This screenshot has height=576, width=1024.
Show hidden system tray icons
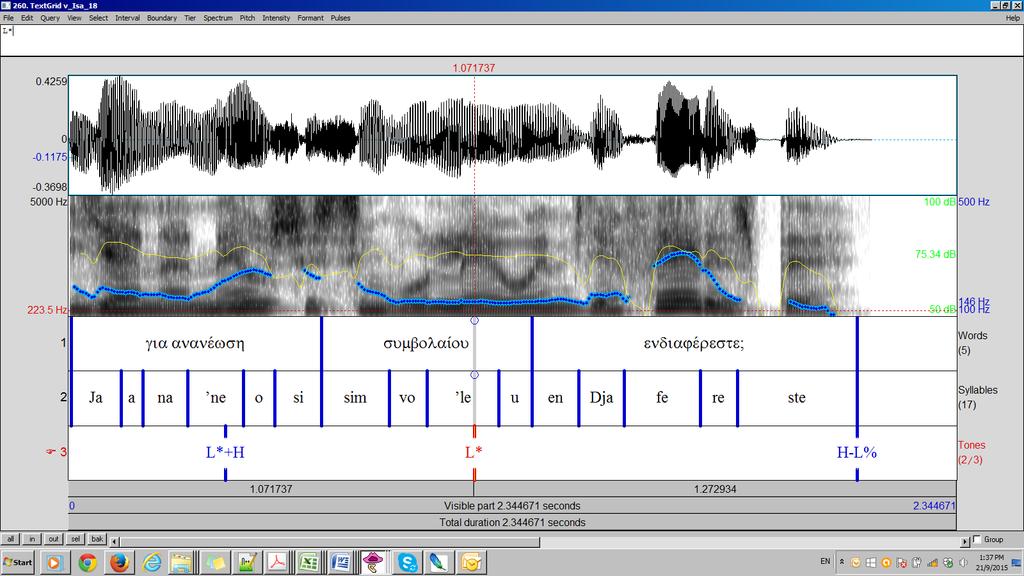point(842,562)
